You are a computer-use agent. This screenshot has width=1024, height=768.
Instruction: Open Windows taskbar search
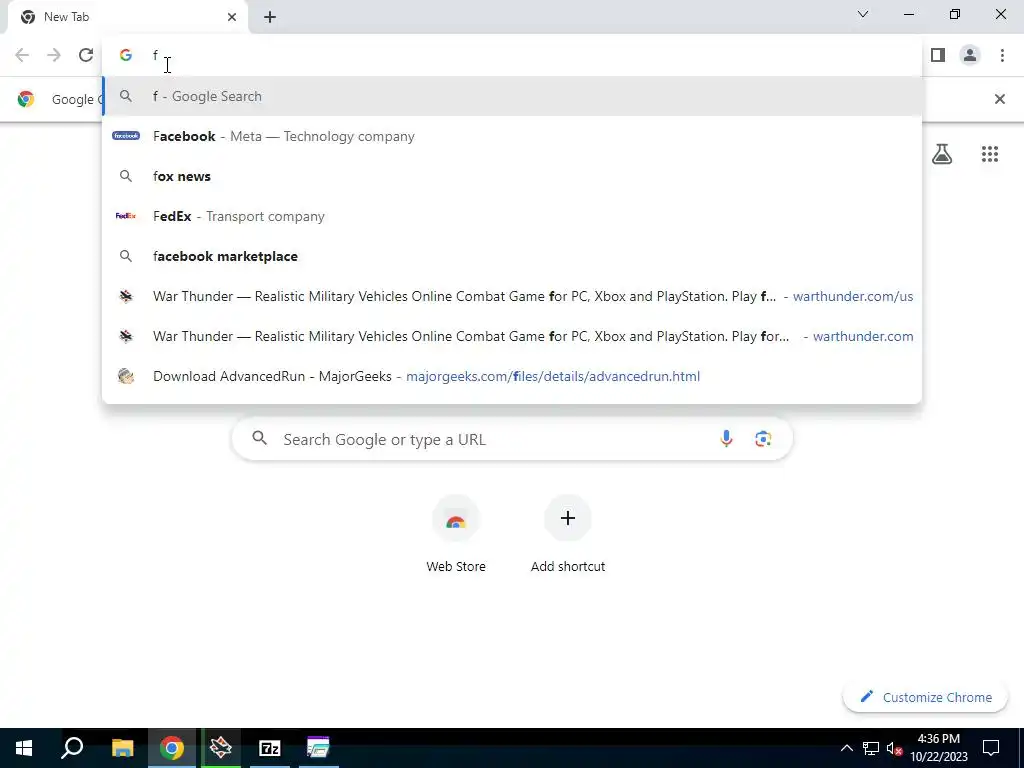(72, 748)
